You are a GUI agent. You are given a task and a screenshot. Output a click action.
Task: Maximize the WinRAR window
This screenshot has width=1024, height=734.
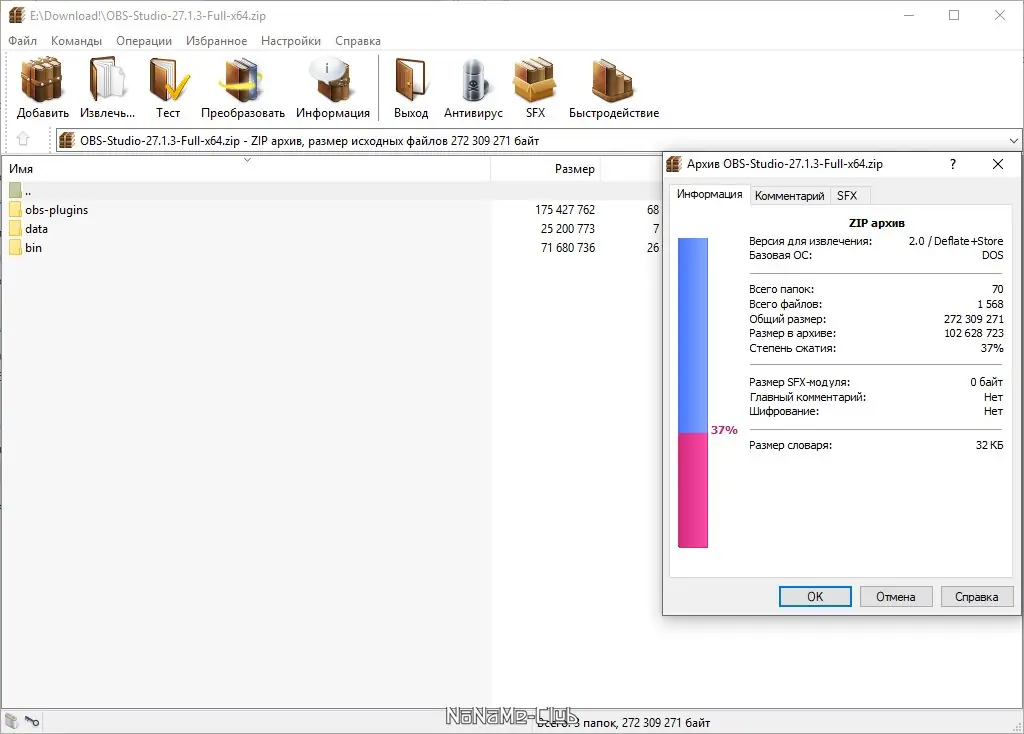(953, 15)
